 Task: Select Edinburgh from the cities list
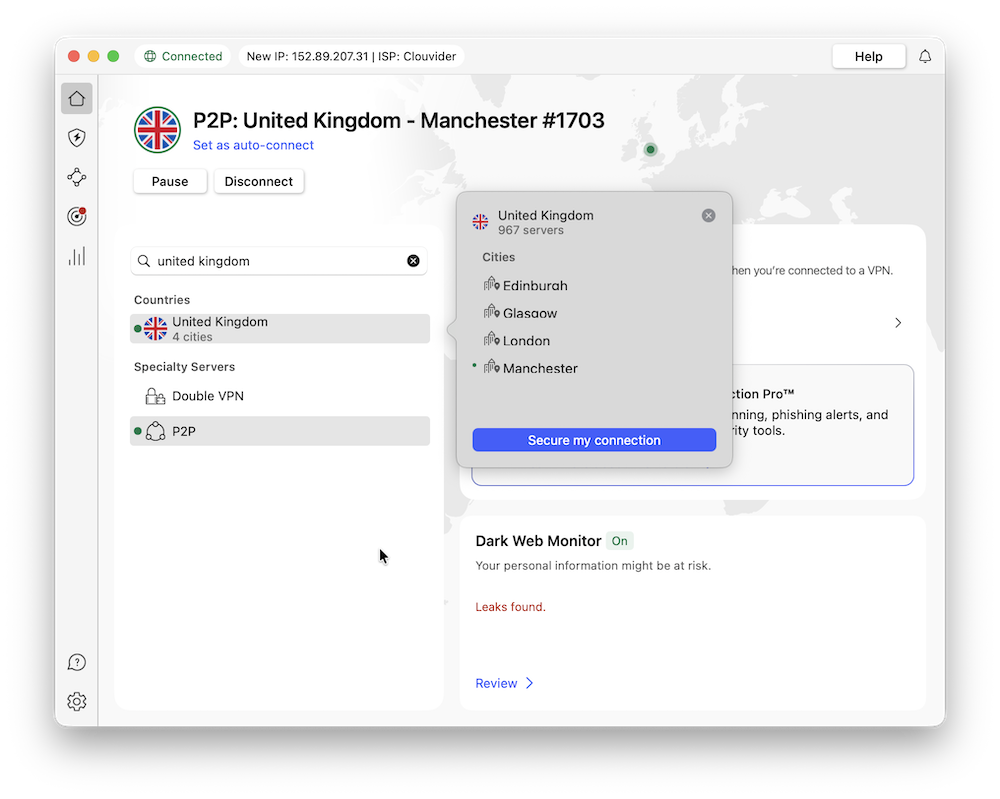(535, 285)
